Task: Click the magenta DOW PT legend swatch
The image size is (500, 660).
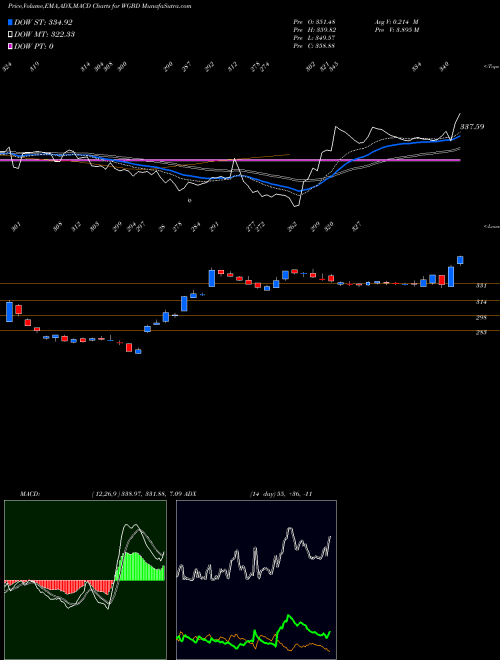Action: [x=10, y=46]
